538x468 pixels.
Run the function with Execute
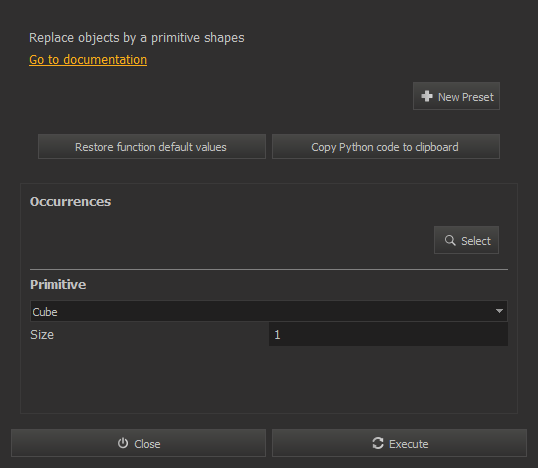[x=399, y=443]
